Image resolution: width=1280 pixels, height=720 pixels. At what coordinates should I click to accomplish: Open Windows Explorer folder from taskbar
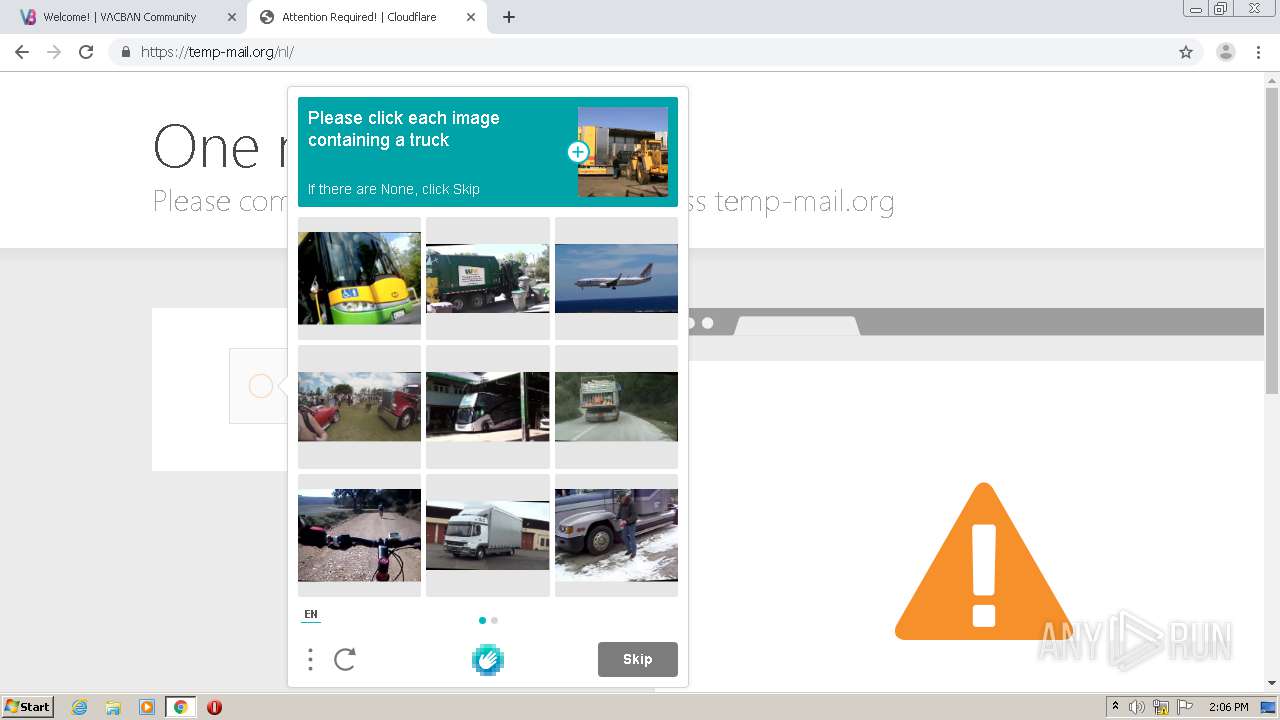pyautogui.click(x=113, y=707)
